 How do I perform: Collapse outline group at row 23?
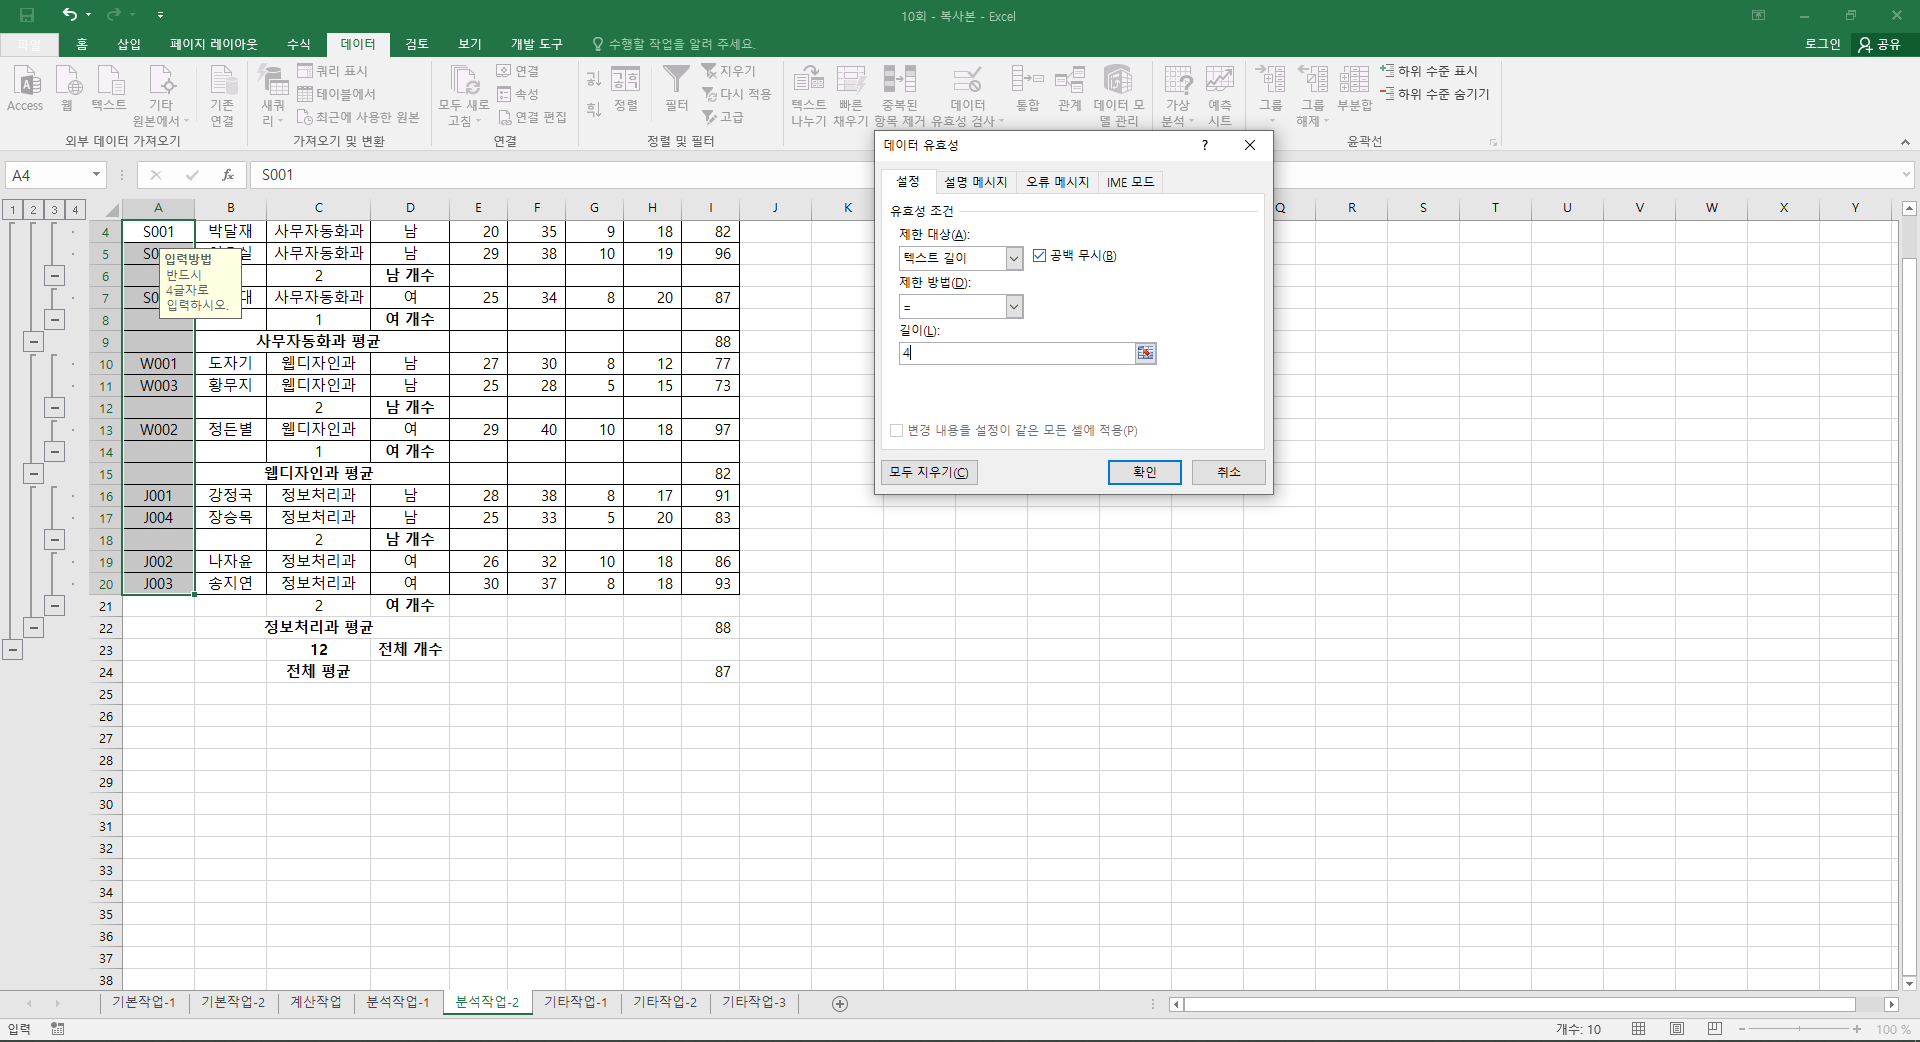[x=12, y=650]
